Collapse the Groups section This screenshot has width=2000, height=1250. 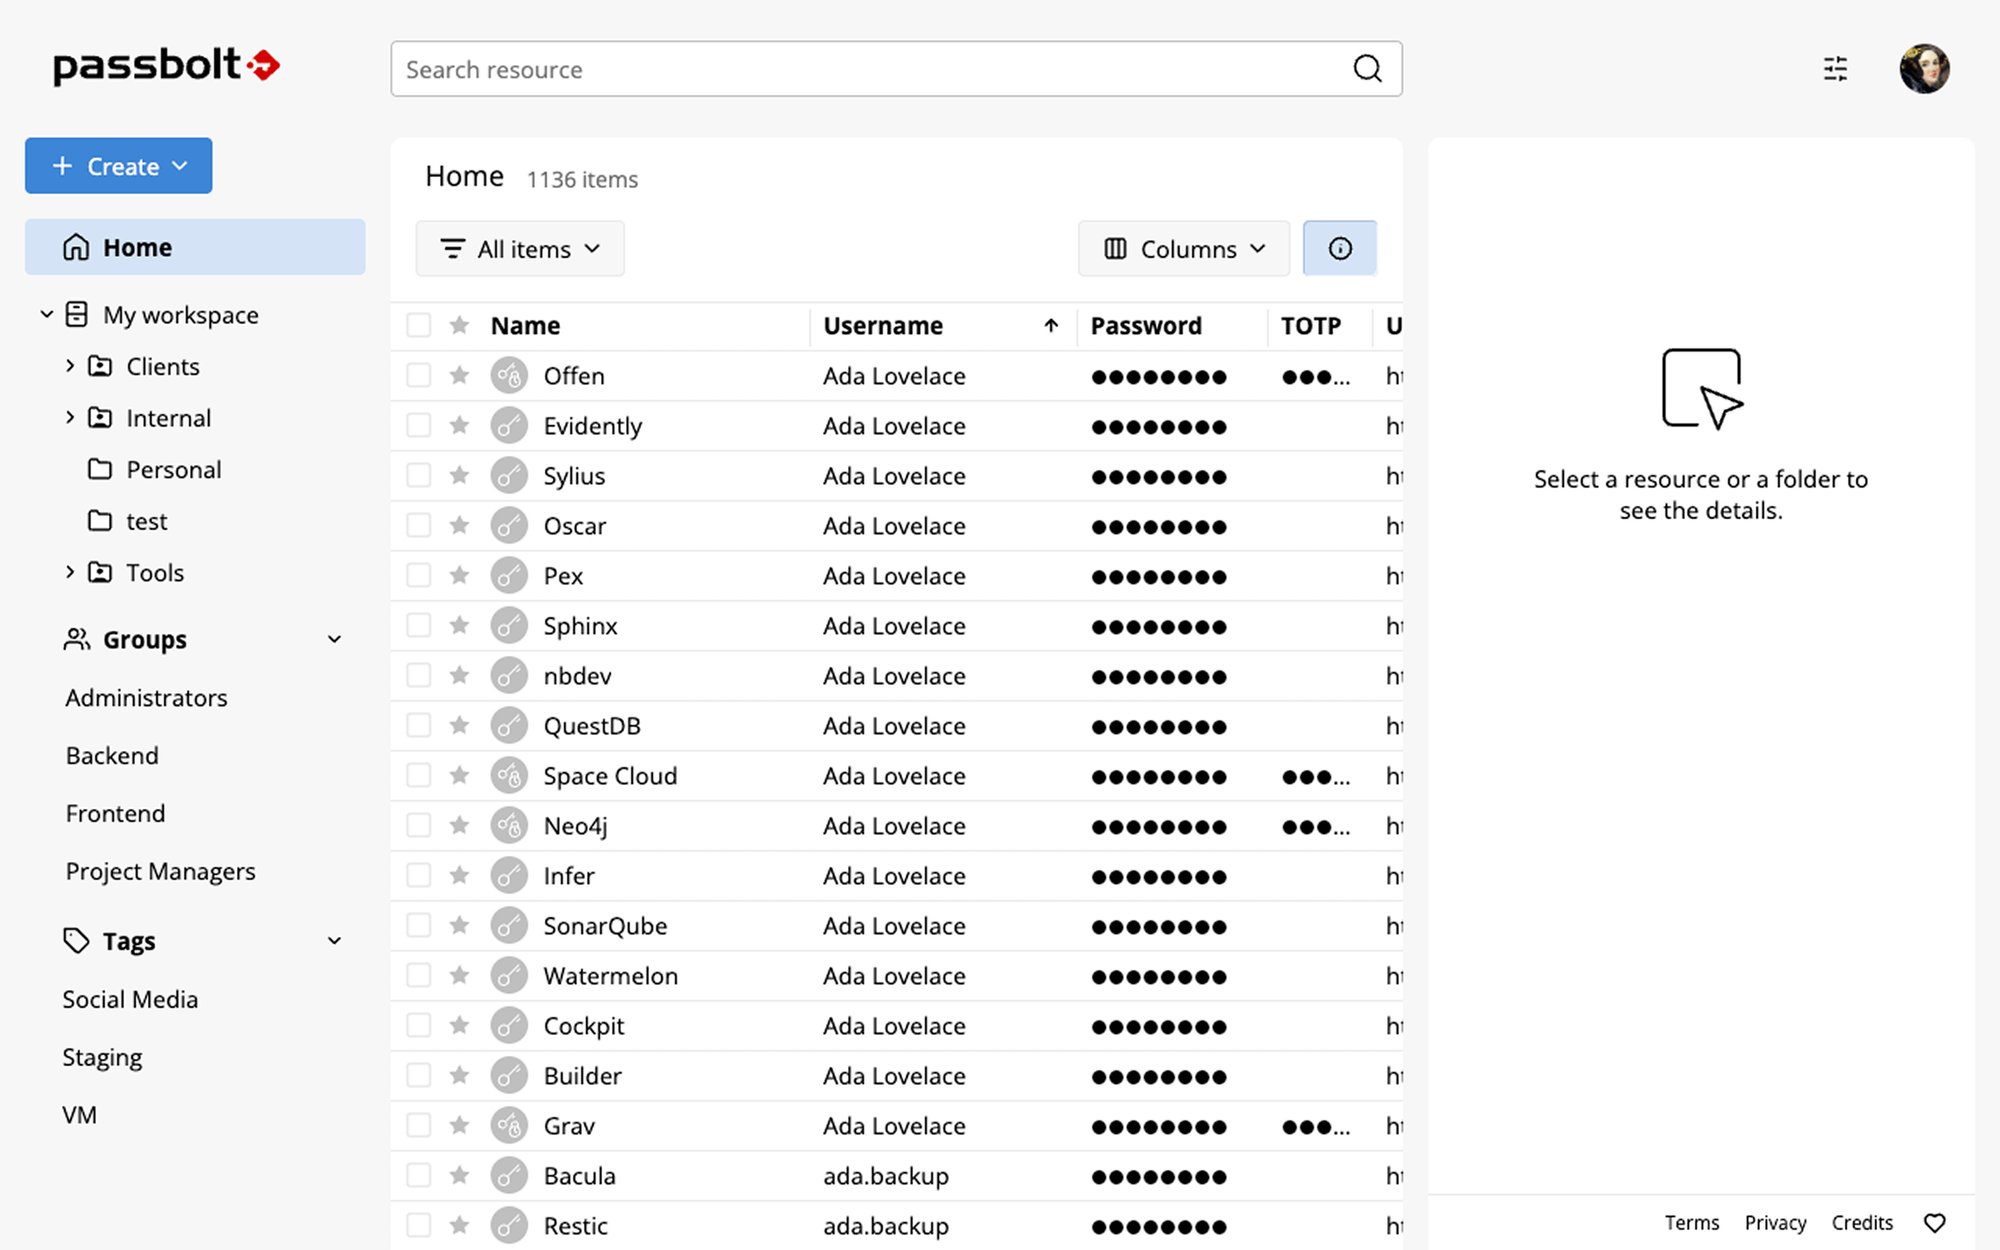pos(334,639)
